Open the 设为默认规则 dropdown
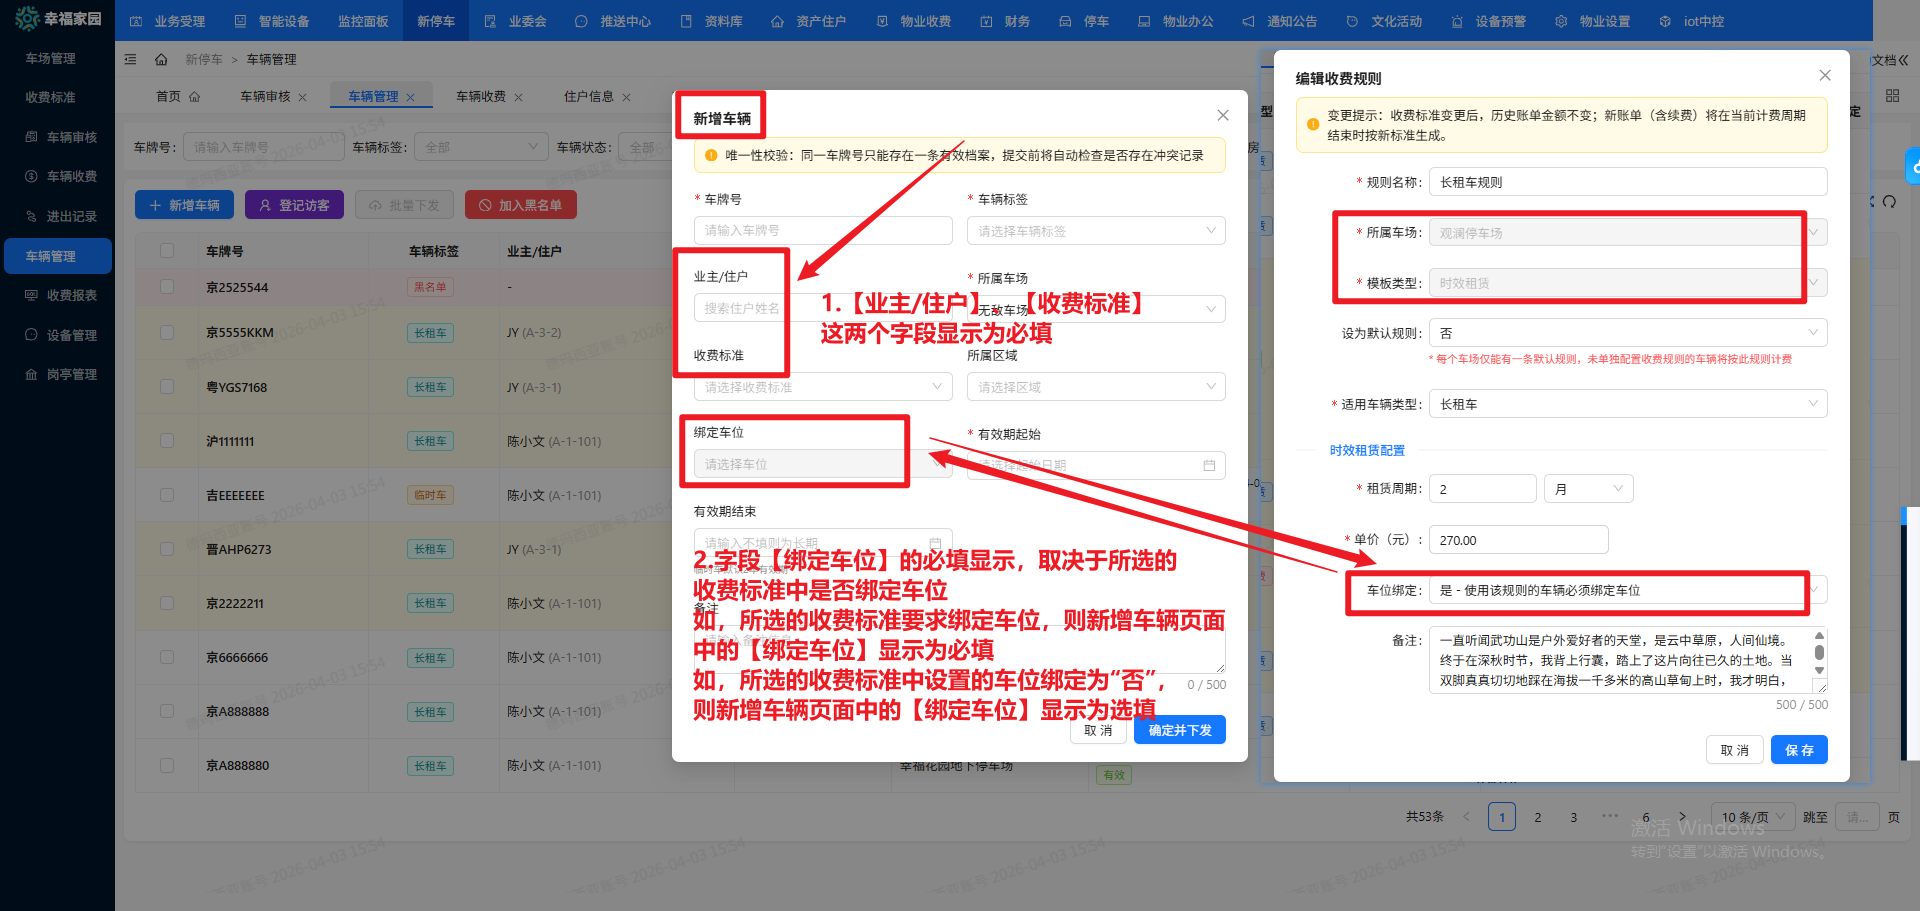This screenshot has height=911, width=1920. 1627,332
